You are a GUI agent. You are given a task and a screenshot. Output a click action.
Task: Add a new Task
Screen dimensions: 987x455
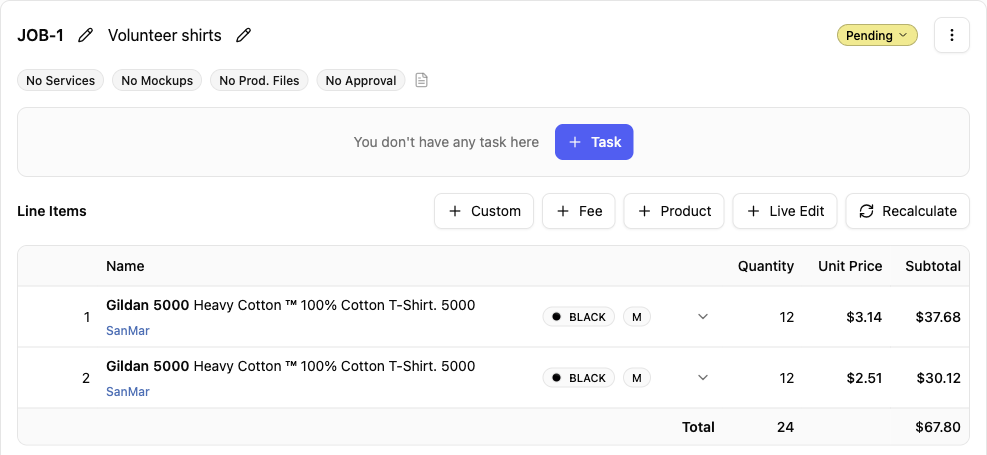[594, 142]
